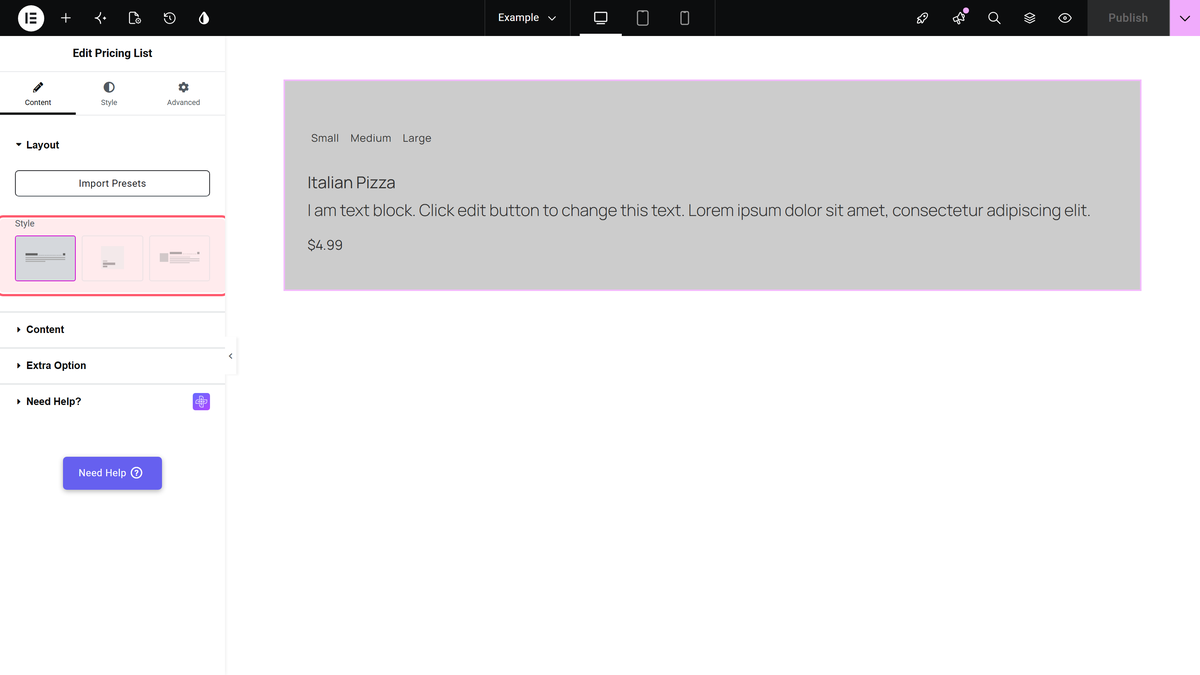This screenshot has width=1200, height=675.
Task: Select the Medium size tab
Action: [x=371, y=138]
